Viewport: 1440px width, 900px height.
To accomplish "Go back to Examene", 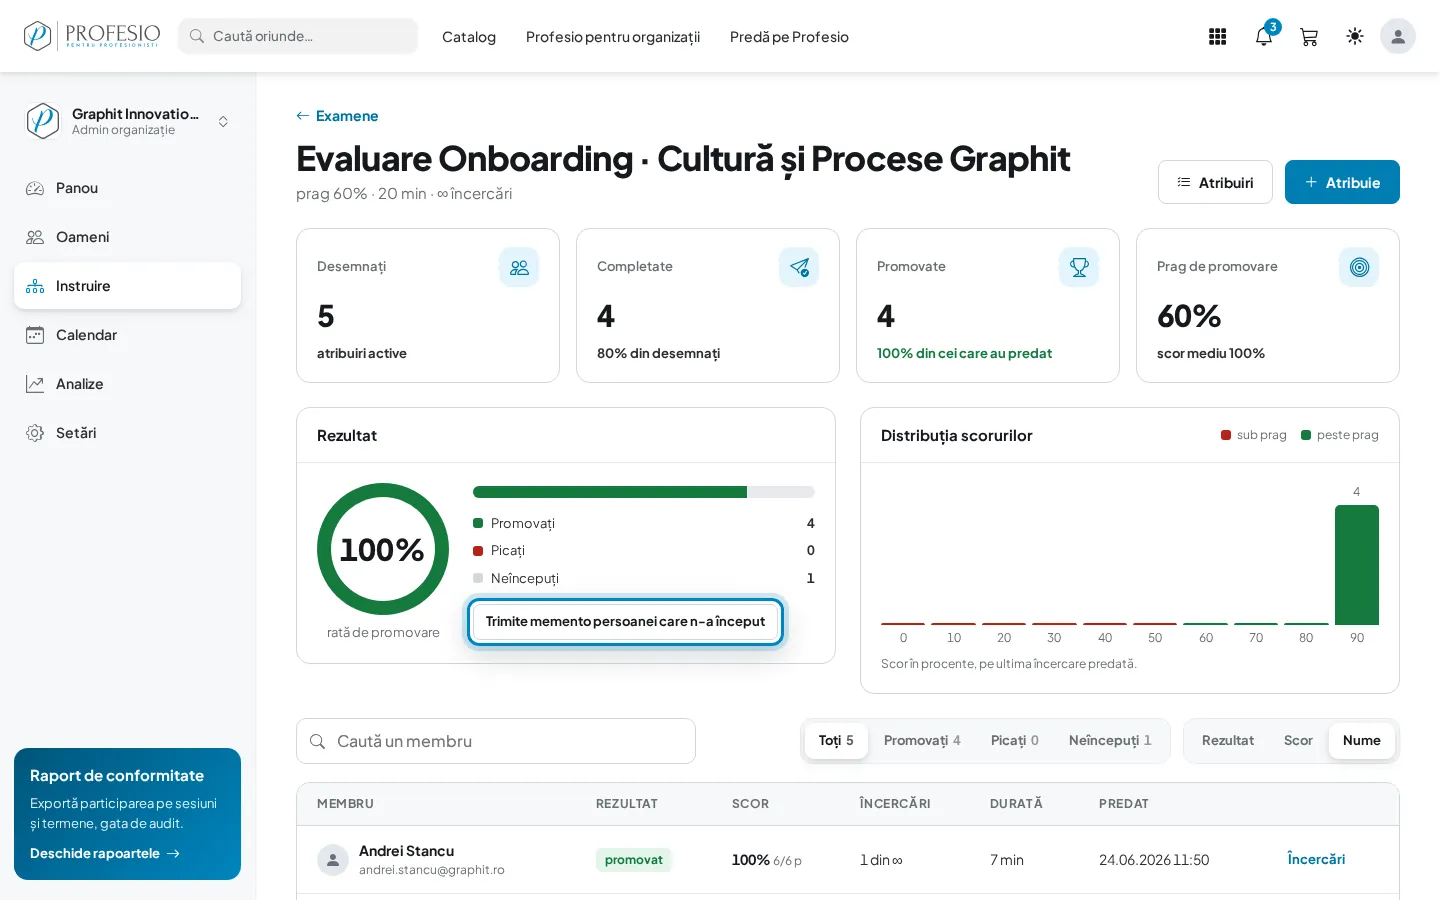I will tap(337, 116).
